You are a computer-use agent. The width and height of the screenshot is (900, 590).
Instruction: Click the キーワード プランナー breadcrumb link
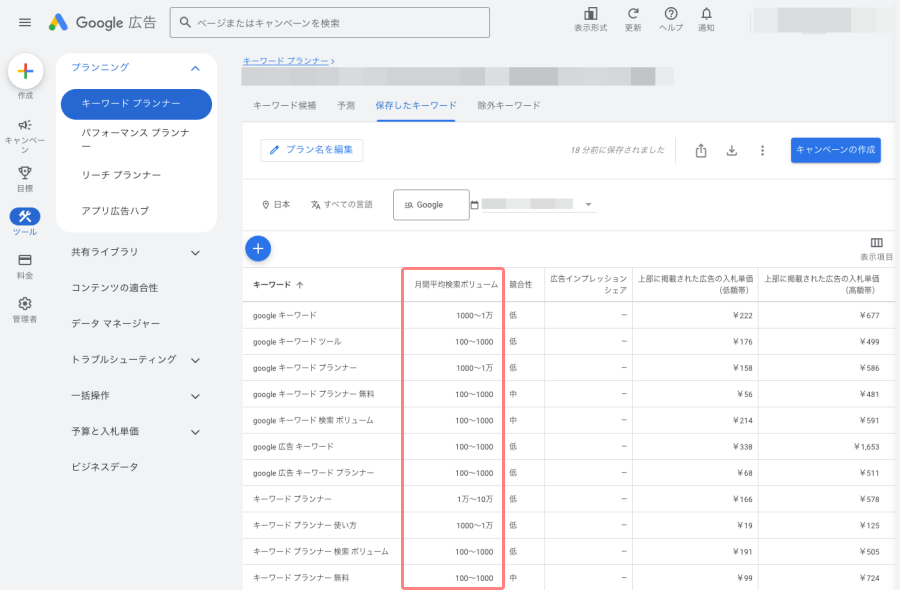pyautogui.click(x=285, y=61)
